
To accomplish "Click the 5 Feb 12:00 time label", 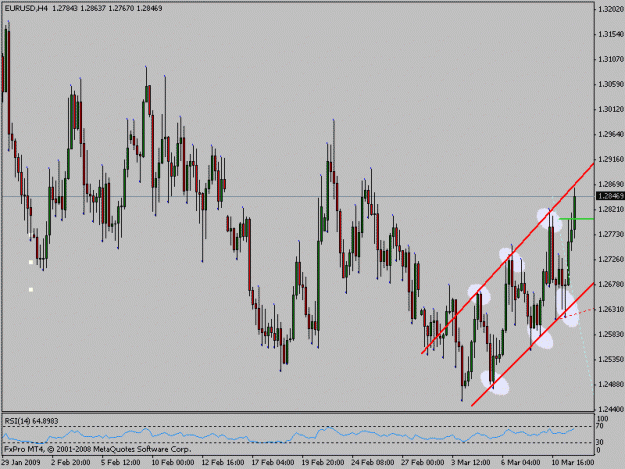I will (x=121, y=463).
